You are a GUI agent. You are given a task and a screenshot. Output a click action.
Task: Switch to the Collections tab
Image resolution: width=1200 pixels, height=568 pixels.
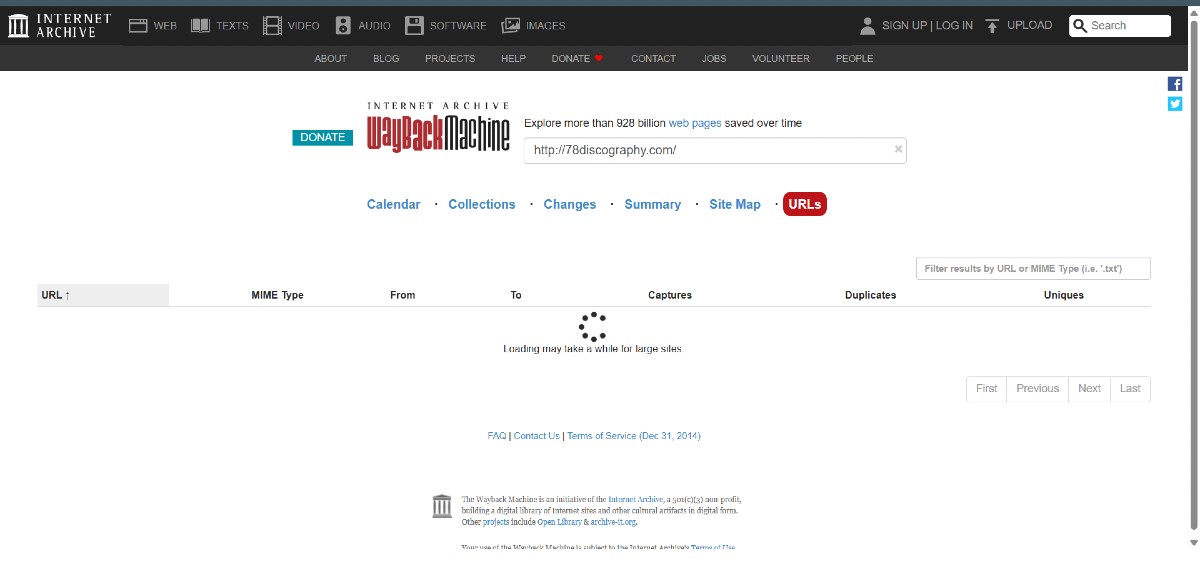tap(482, 204)
